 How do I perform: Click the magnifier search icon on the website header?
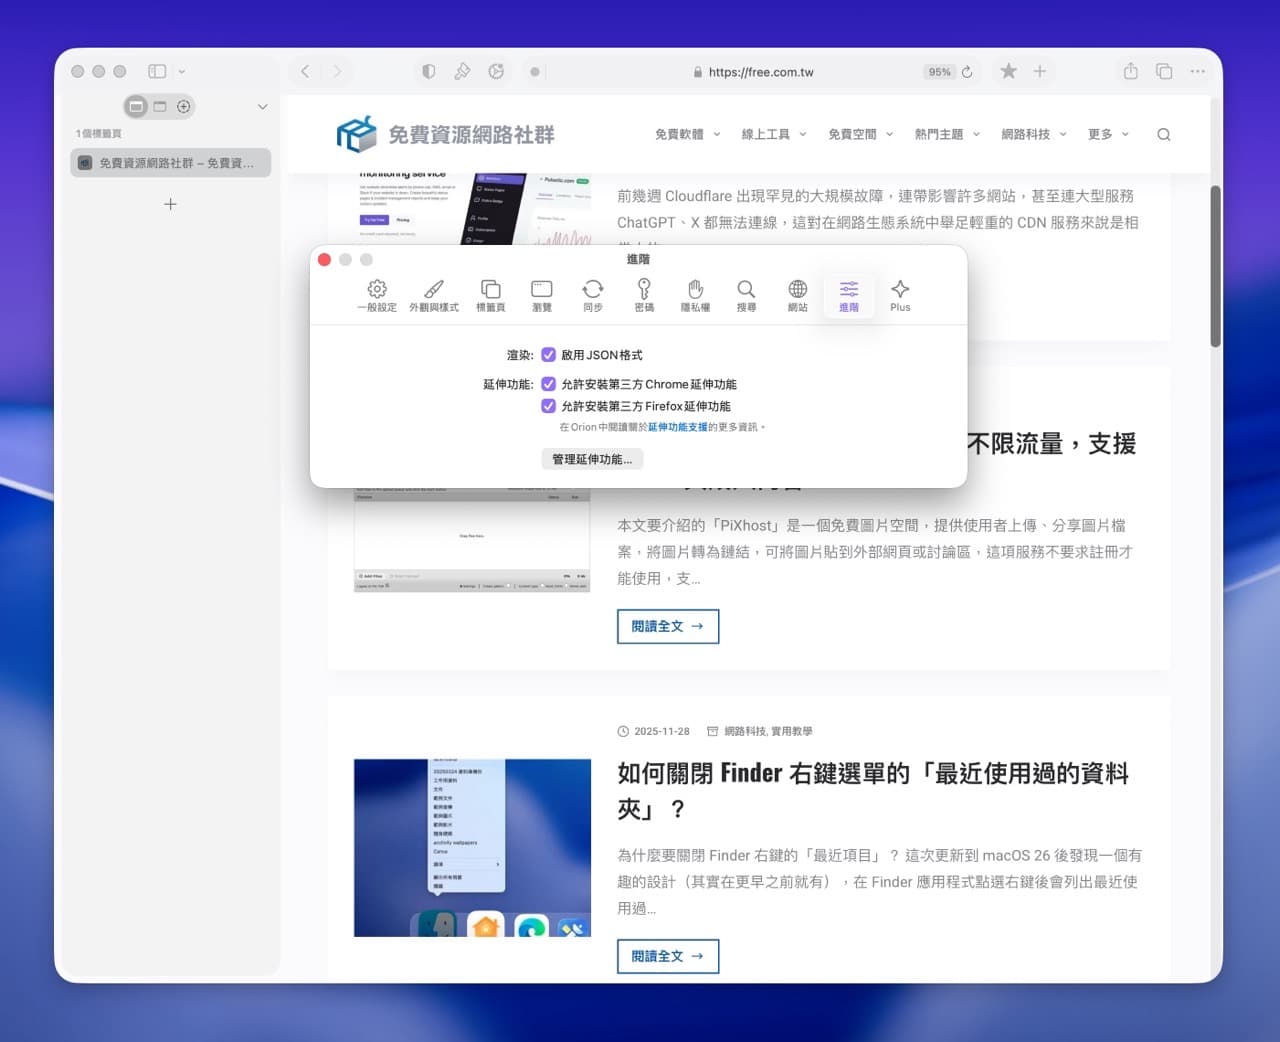1163,133
